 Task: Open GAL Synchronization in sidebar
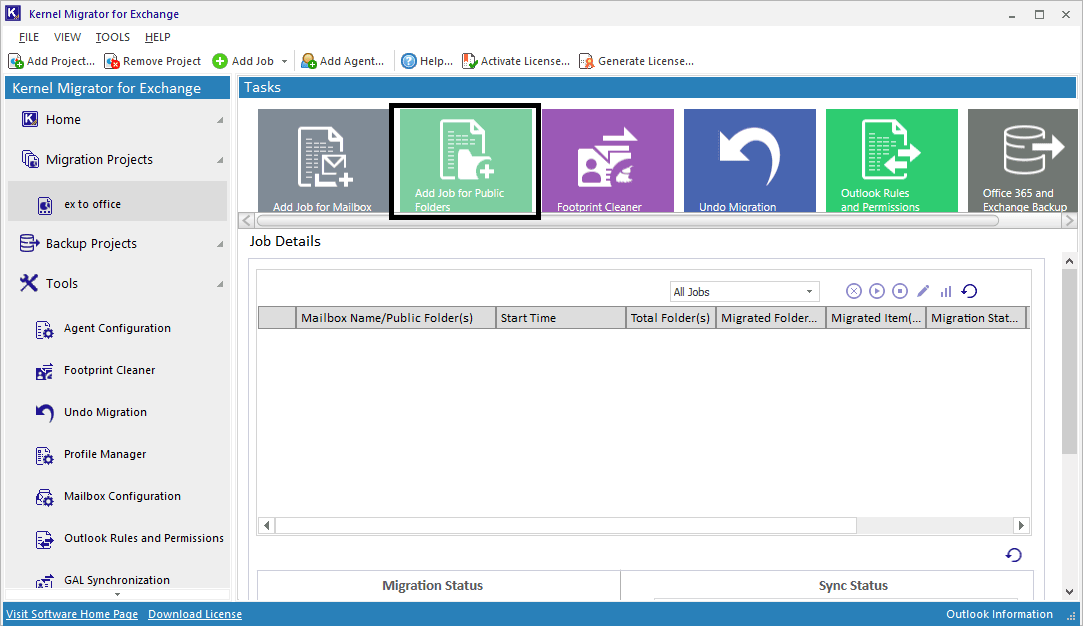[x=117, y=579]
